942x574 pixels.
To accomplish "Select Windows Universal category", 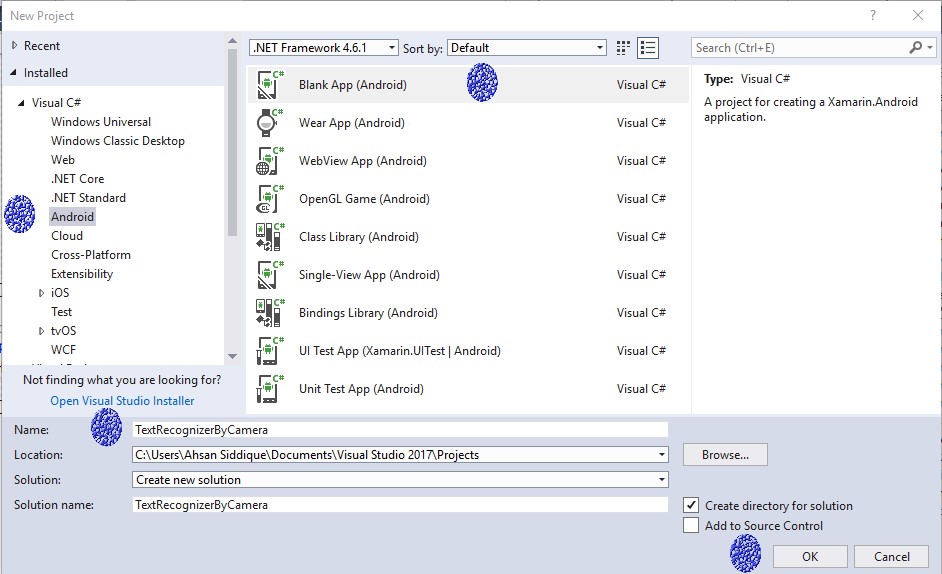I will 101,121.
